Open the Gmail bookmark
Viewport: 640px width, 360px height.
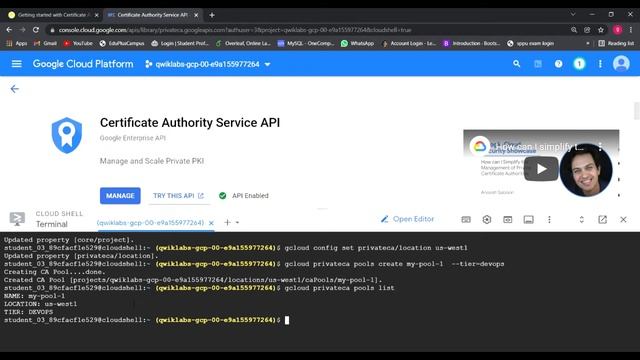(45, 43)
